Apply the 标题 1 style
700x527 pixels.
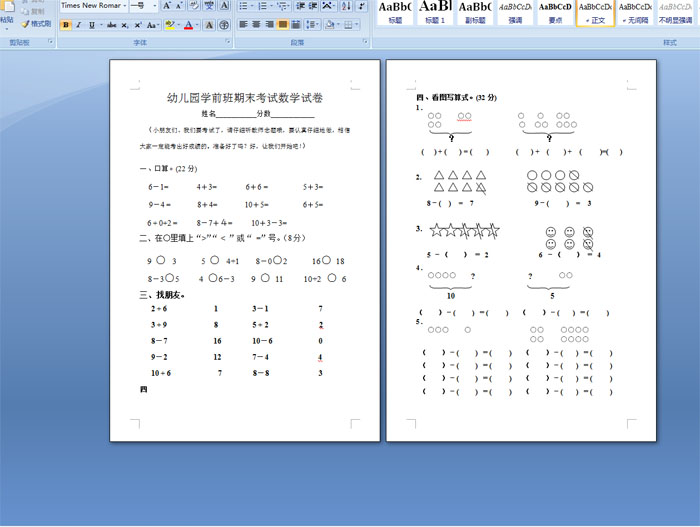435,13
